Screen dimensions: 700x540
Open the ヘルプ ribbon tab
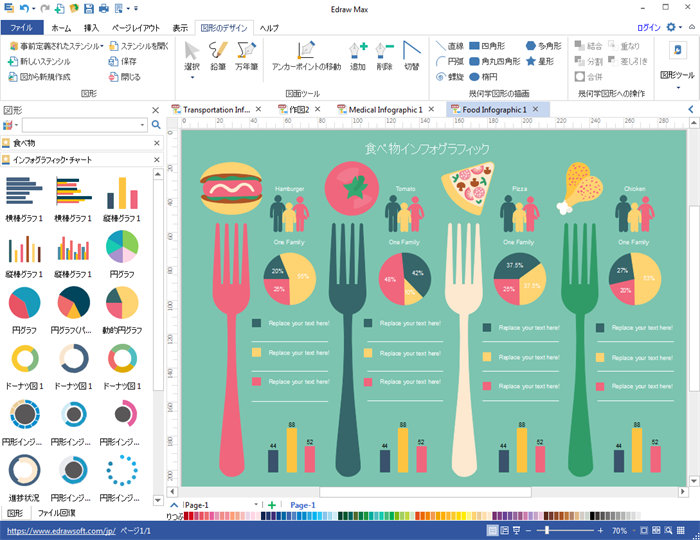click(x=269, y=28)
